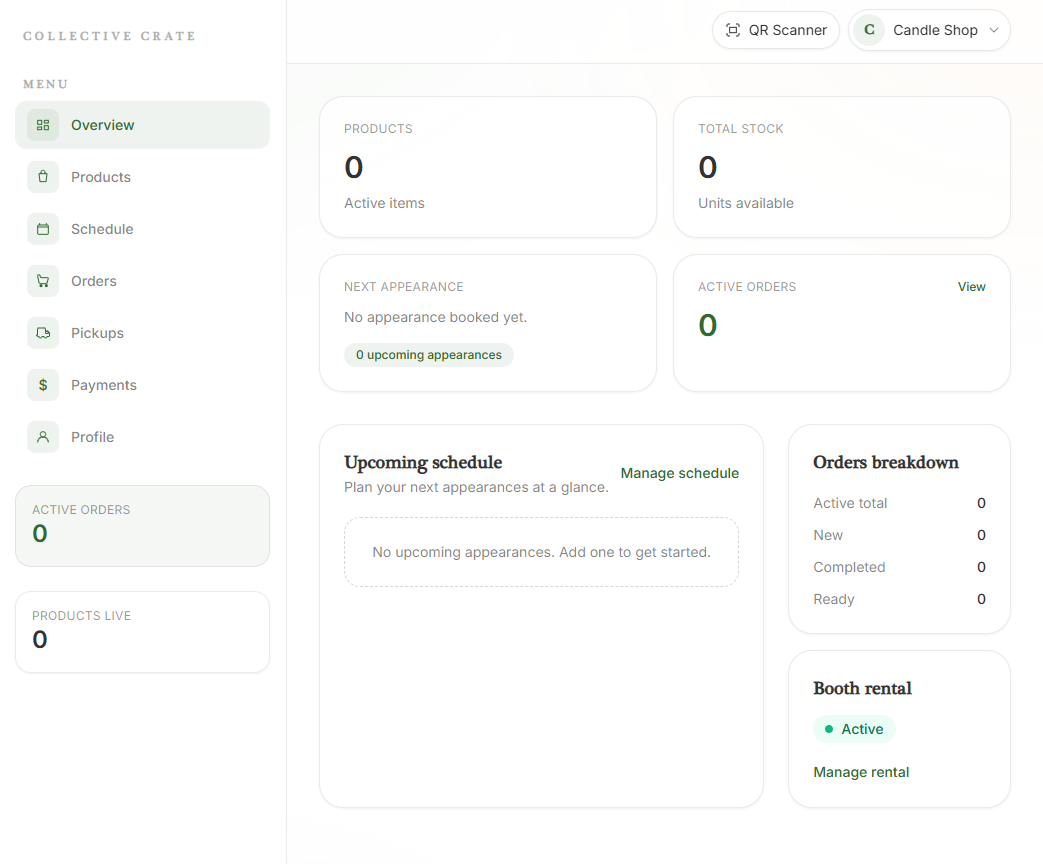
Task: Open the Candle Shop account dropdown
Action: point(928,30)
